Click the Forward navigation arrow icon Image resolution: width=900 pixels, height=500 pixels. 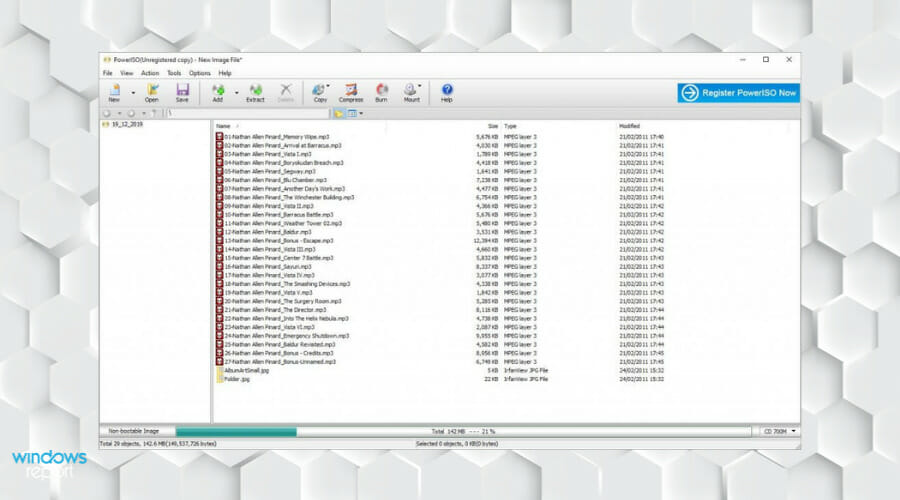click(x=131, y=114)
